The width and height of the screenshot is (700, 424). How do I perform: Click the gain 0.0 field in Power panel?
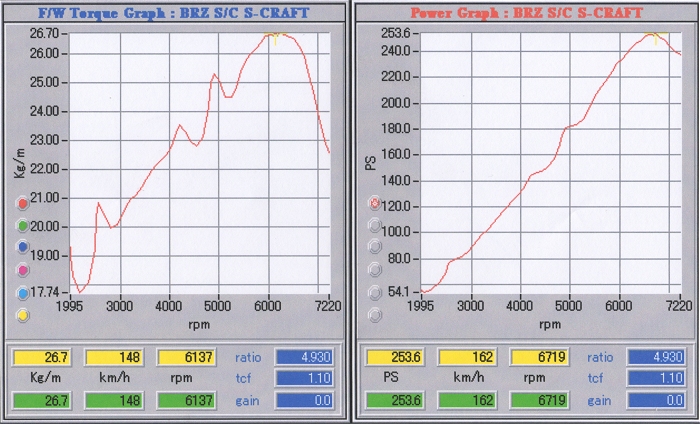[656, 400]
